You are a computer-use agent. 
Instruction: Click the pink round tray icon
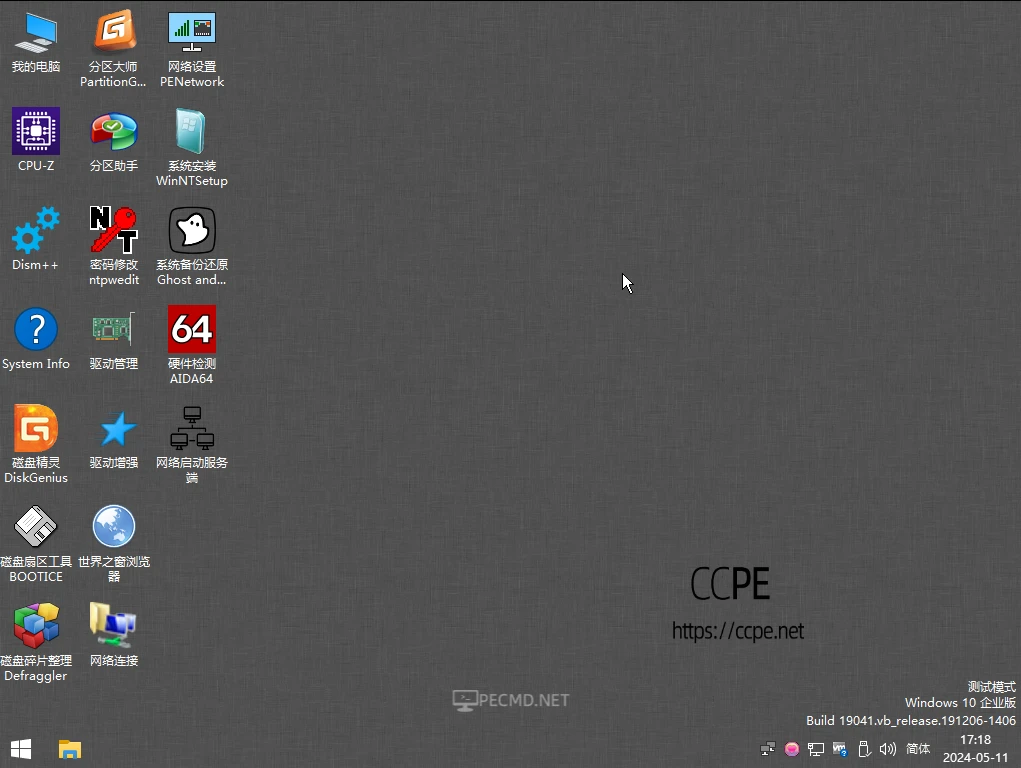(792, 749)
